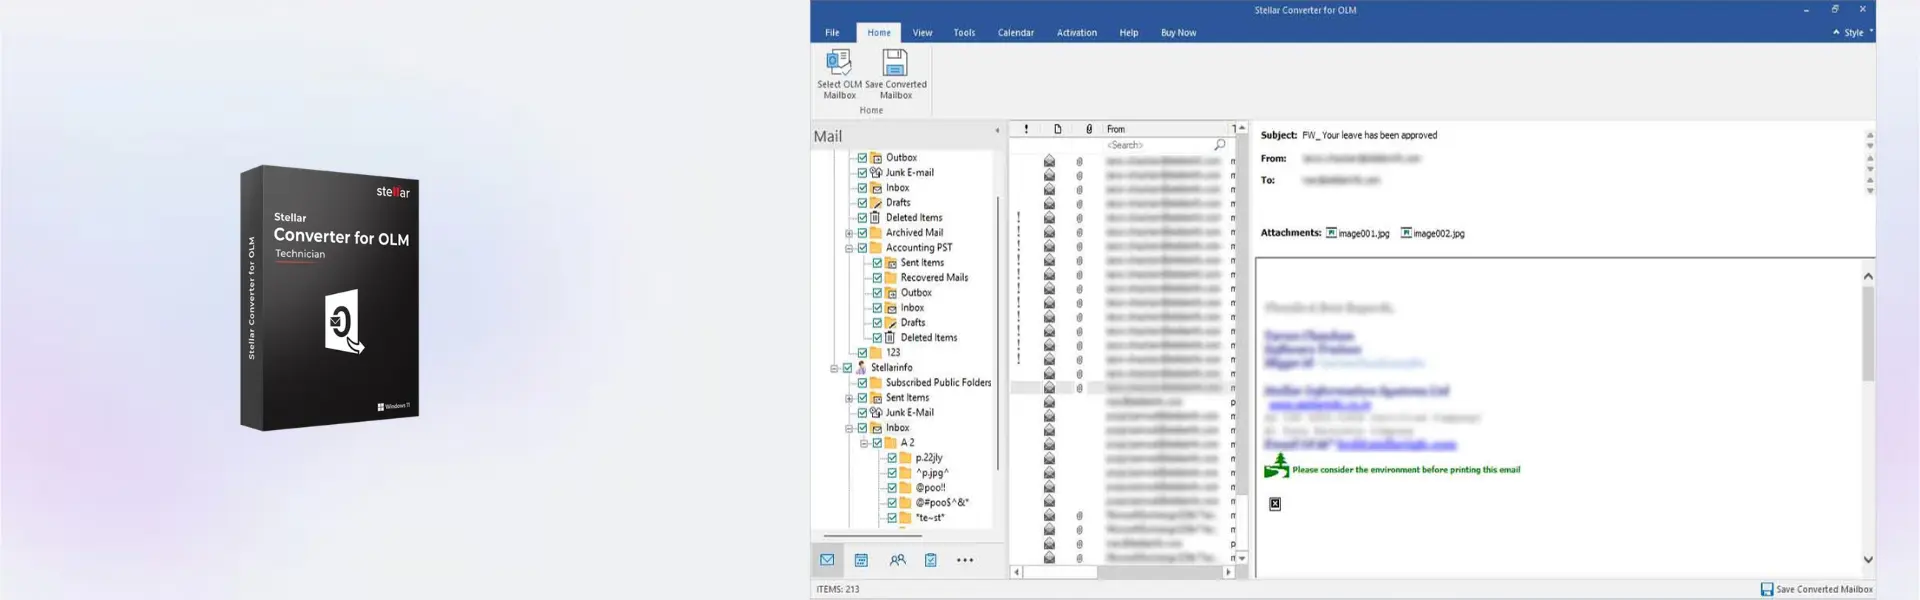The width and height of the screenshot is (1920, 600).
Task: Open the image001.jpg attachment
Action: [1358, 233]
